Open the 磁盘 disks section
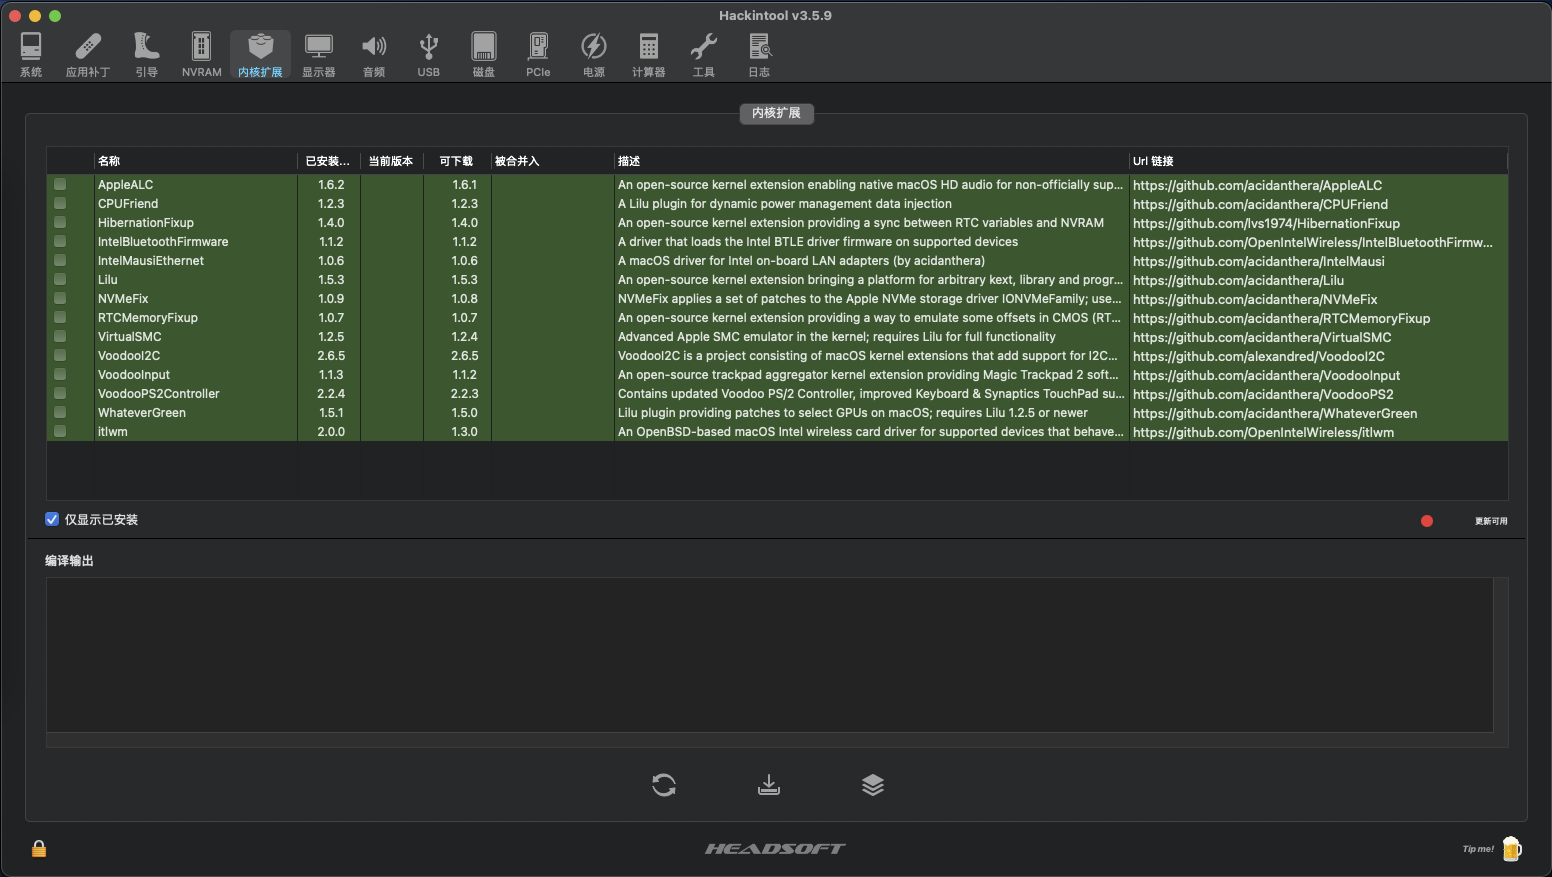Viewport: 1552px width, 877px height. point(484,54)
